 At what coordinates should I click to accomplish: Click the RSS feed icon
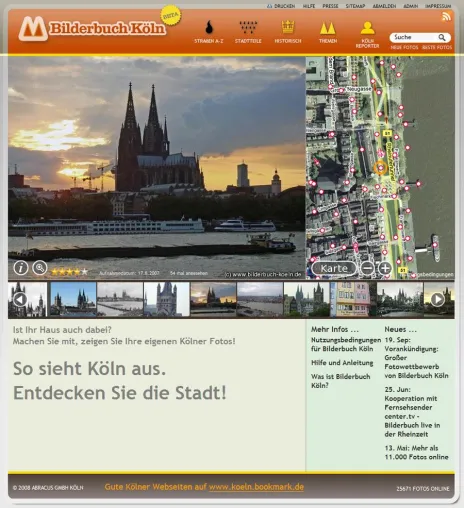click(446, 16)
